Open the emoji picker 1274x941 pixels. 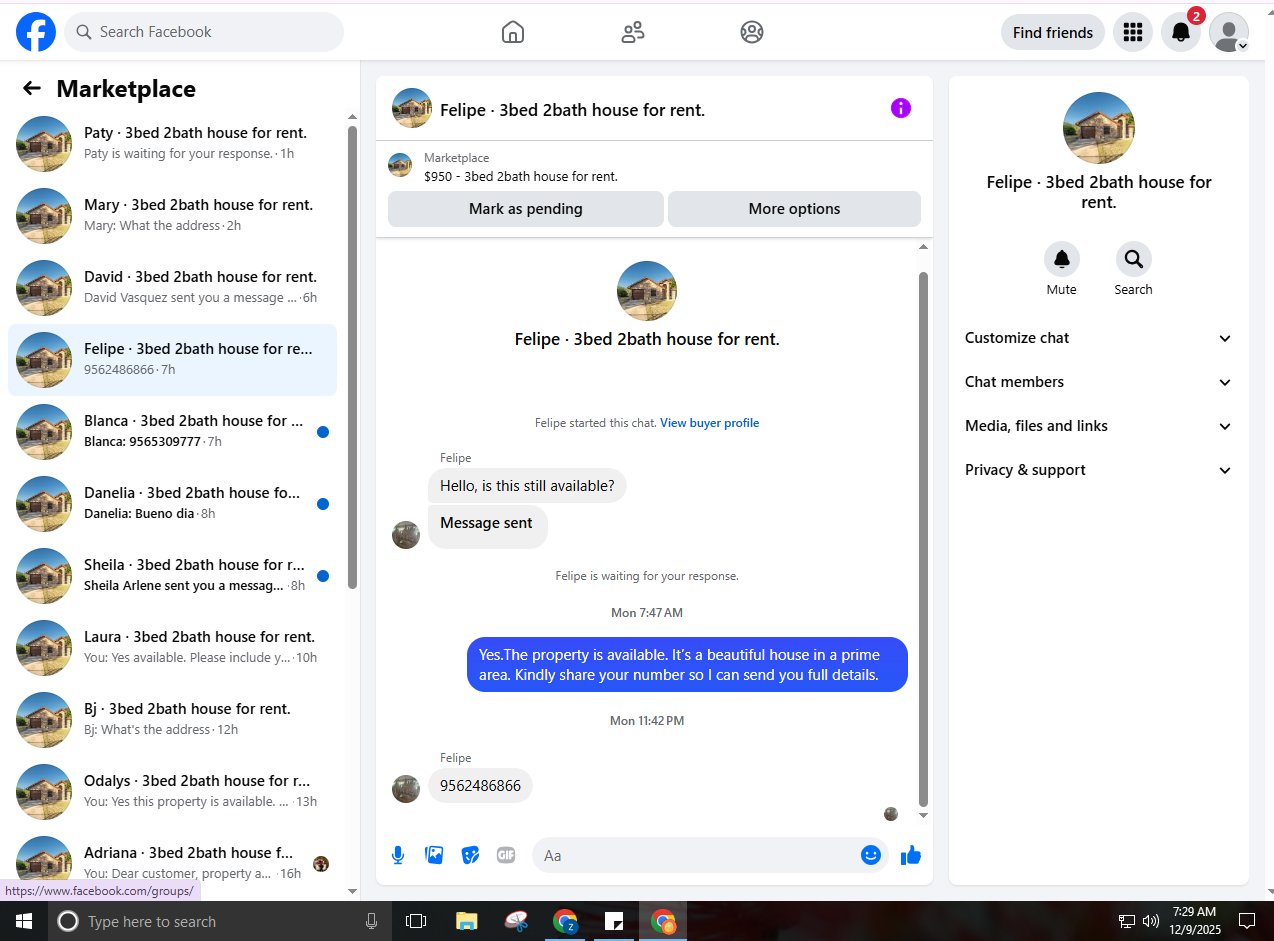[871, 855]
